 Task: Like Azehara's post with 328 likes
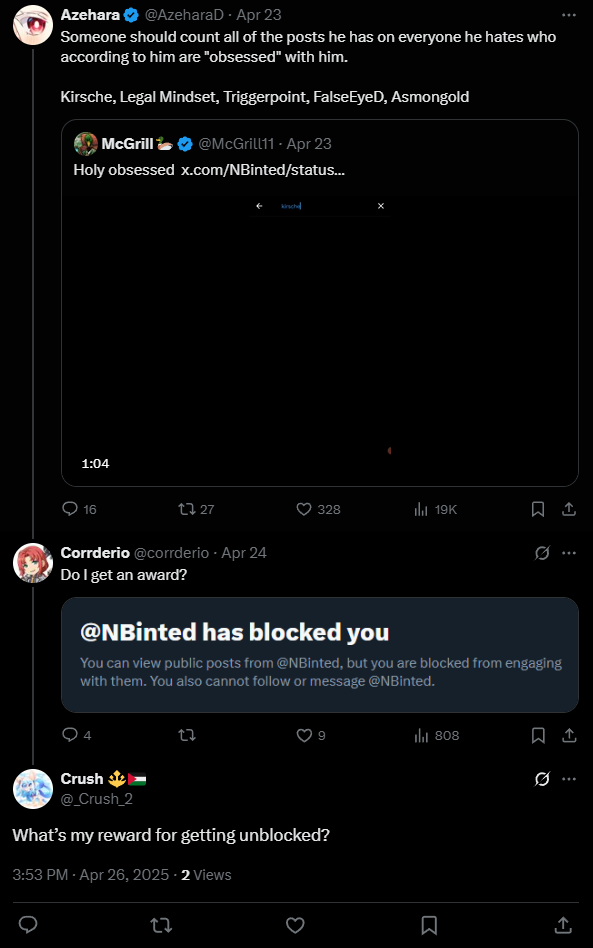[x=318, y=509]
